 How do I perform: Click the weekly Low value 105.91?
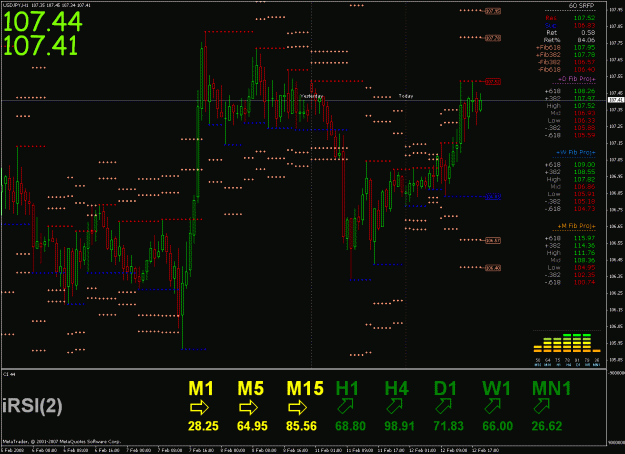click(584, 194)
